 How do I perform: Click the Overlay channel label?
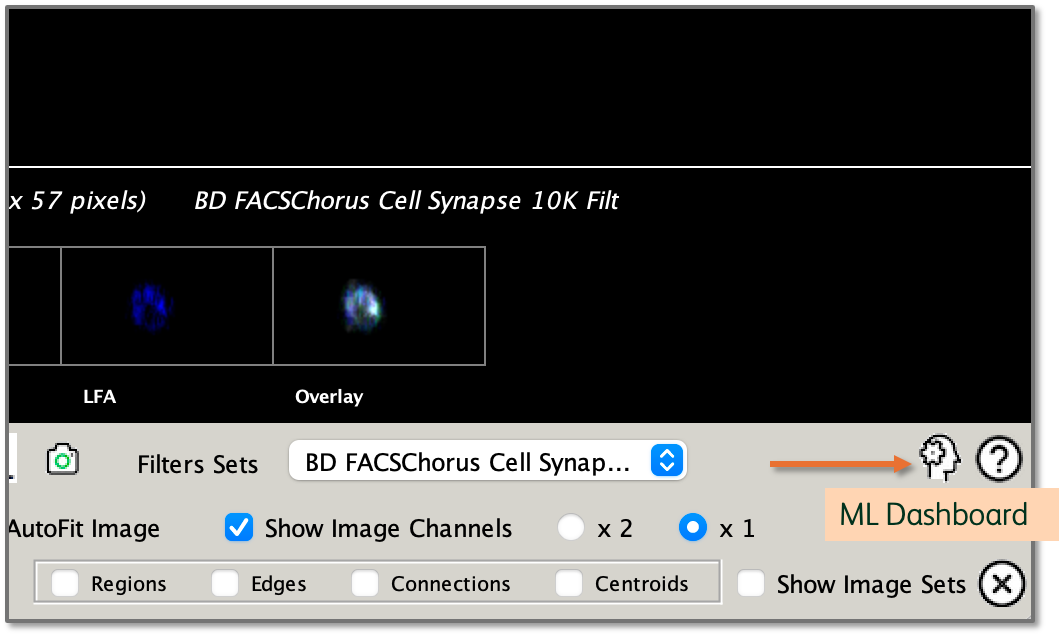pyautogui.click(x=328, y=397)
